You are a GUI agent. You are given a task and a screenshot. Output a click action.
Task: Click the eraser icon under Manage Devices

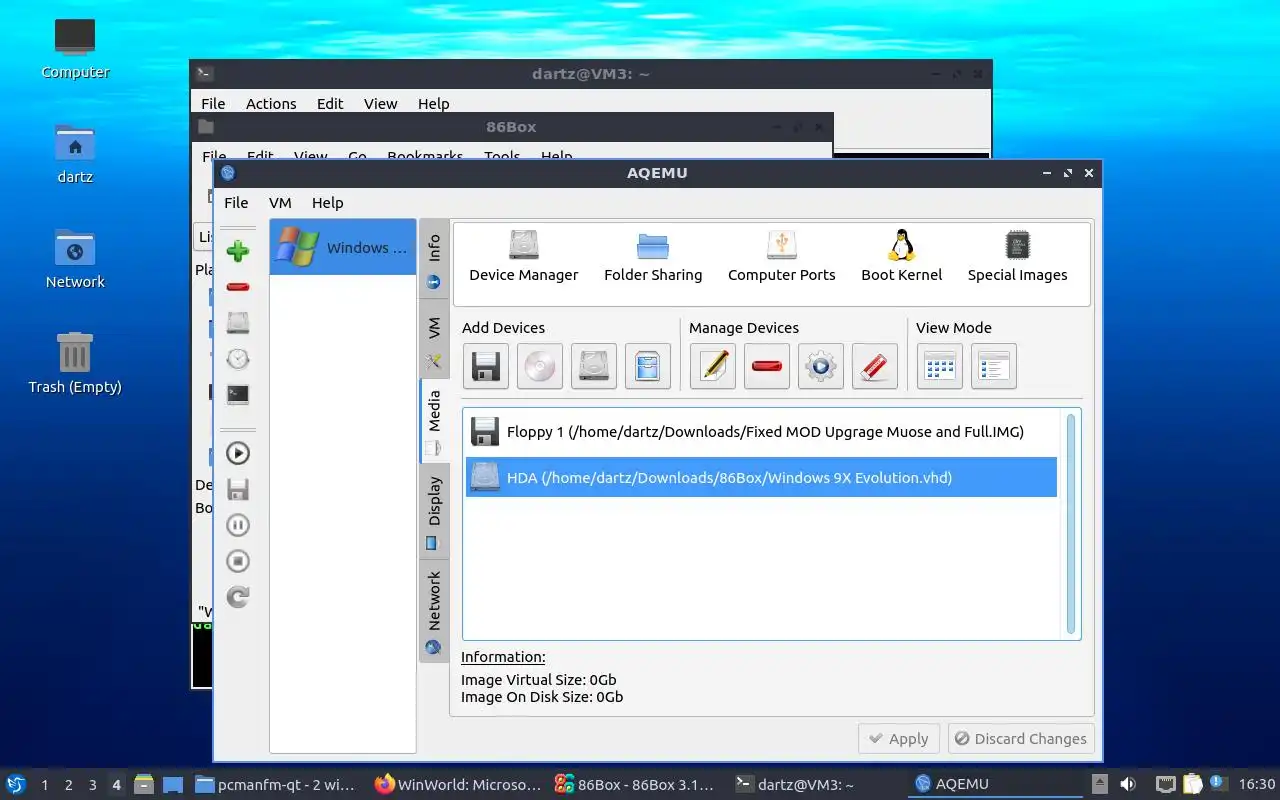tap(875, 366)
